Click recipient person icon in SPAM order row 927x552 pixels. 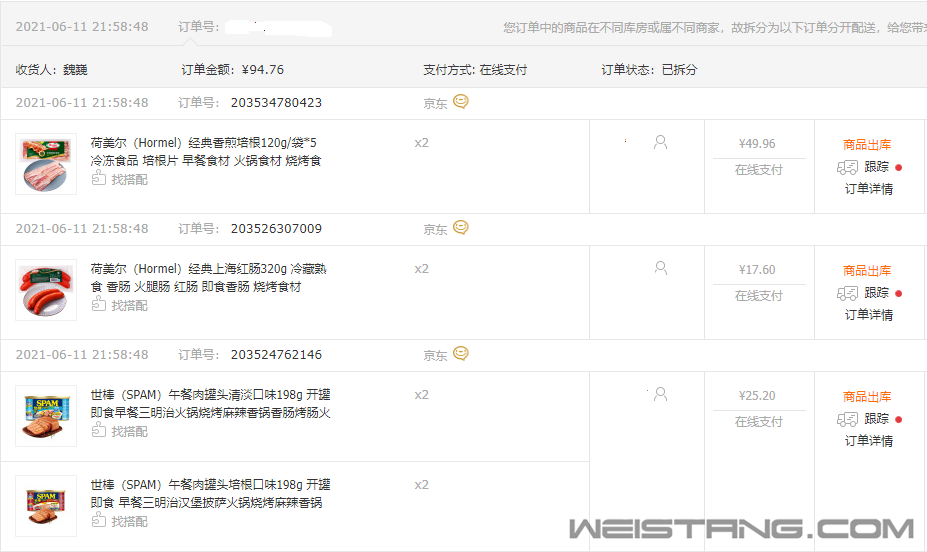click(660, 394)
